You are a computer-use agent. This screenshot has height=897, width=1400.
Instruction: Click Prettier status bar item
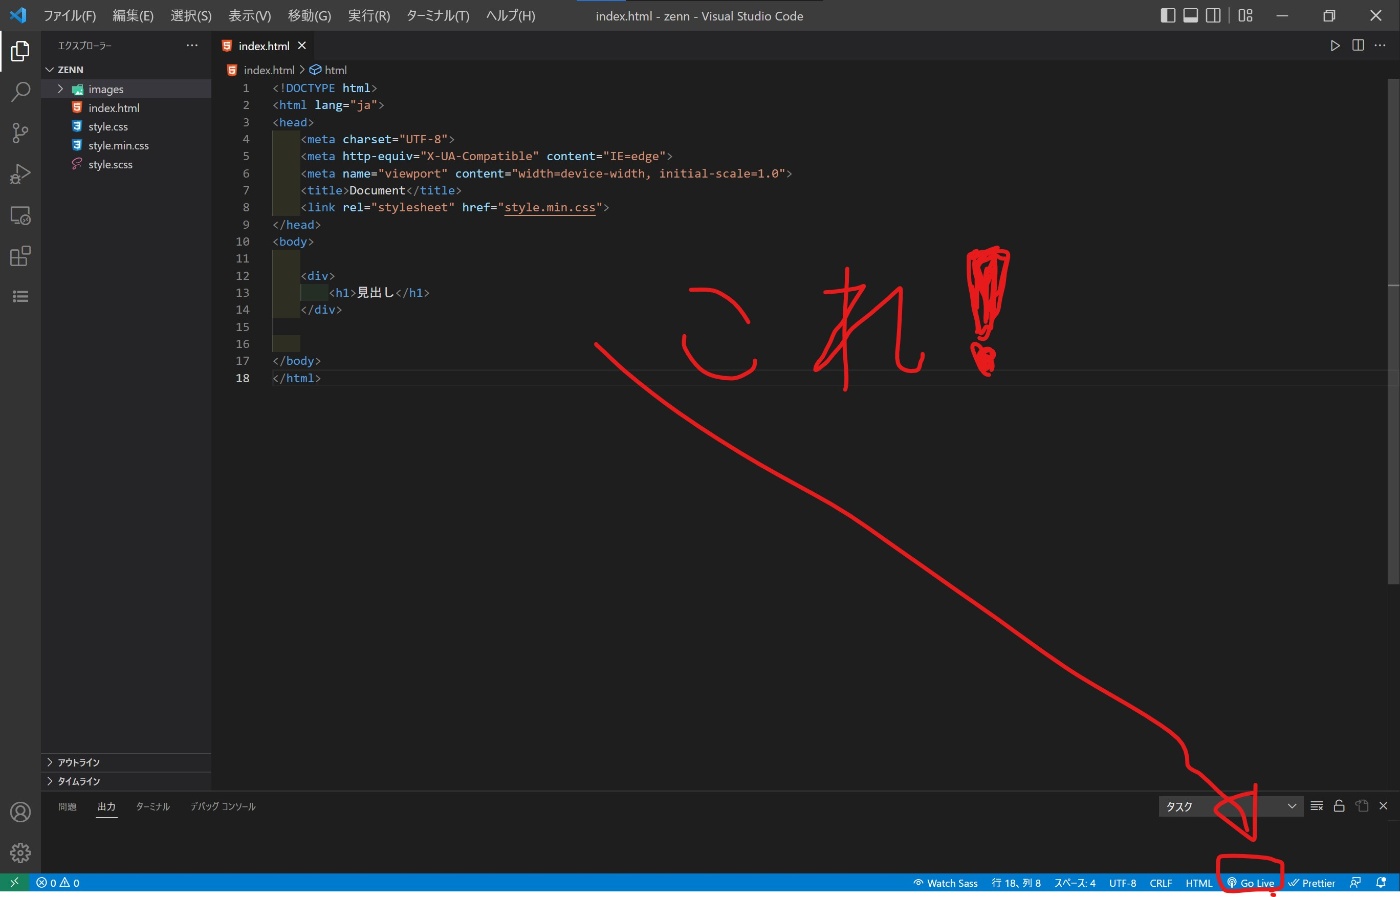point(1312,883)
